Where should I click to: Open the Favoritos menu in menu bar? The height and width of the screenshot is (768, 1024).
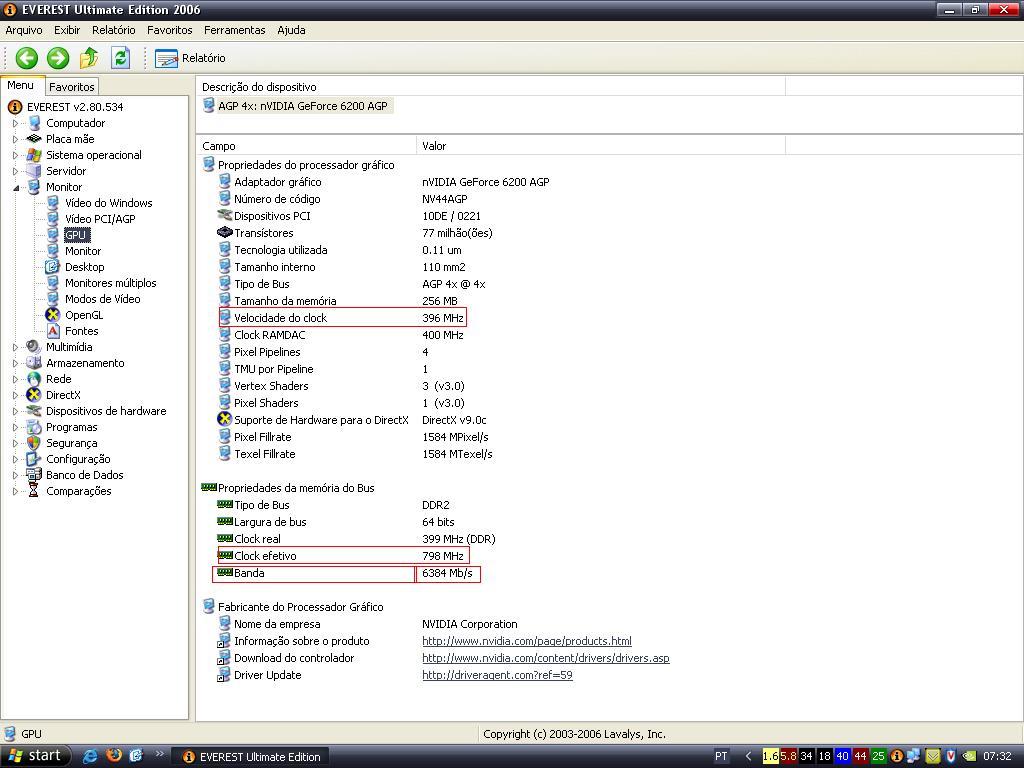pos(169,30)
